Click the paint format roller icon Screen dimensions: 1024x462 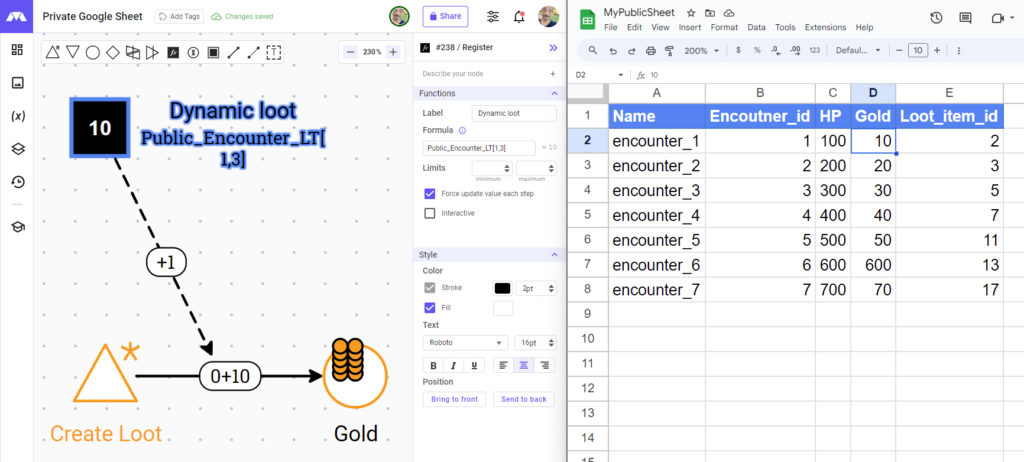(669, 50)
